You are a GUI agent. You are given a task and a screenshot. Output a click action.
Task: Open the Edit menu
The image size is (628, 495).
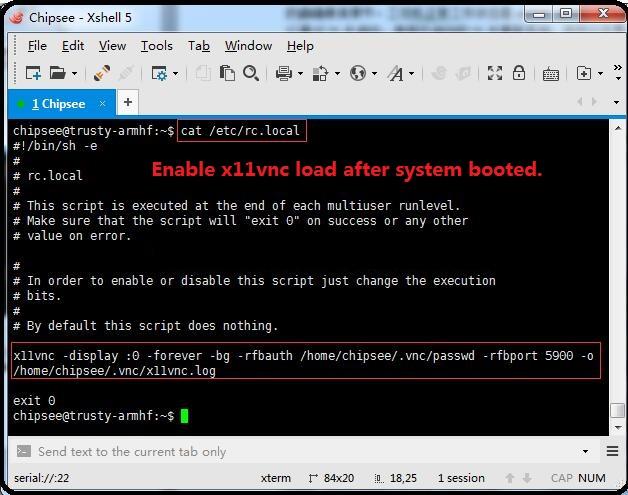click(73, 46)
